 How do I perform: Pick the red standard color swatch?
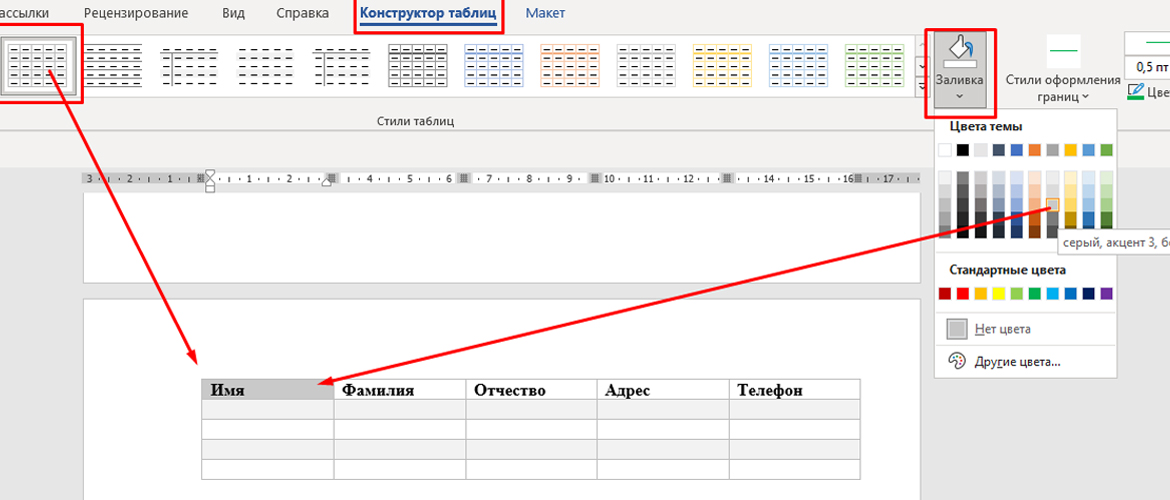point(962,294)
